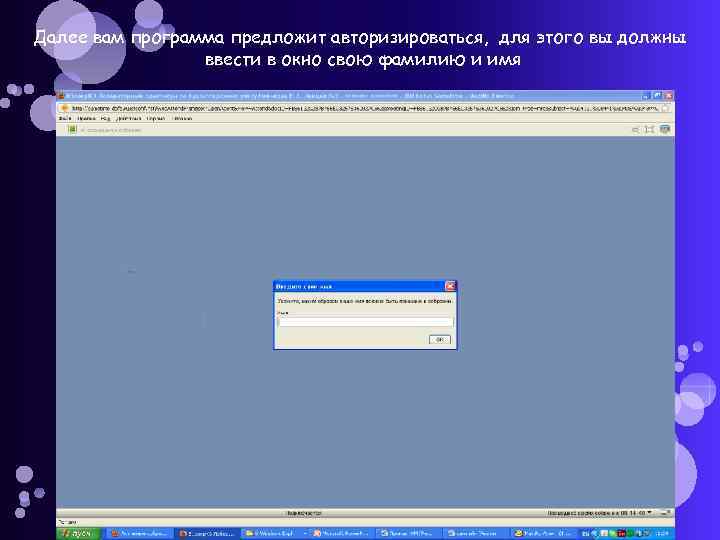Image resolution: width=720 pixels, height=540 pixels.
Task: Click the name input field in the dialog
Action: [366, 322]
